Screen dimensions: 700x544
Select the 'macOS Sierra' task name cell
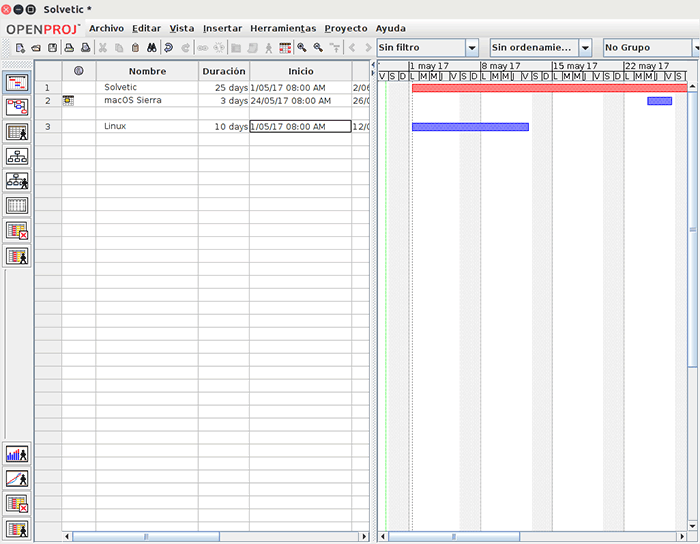[147, 100]
